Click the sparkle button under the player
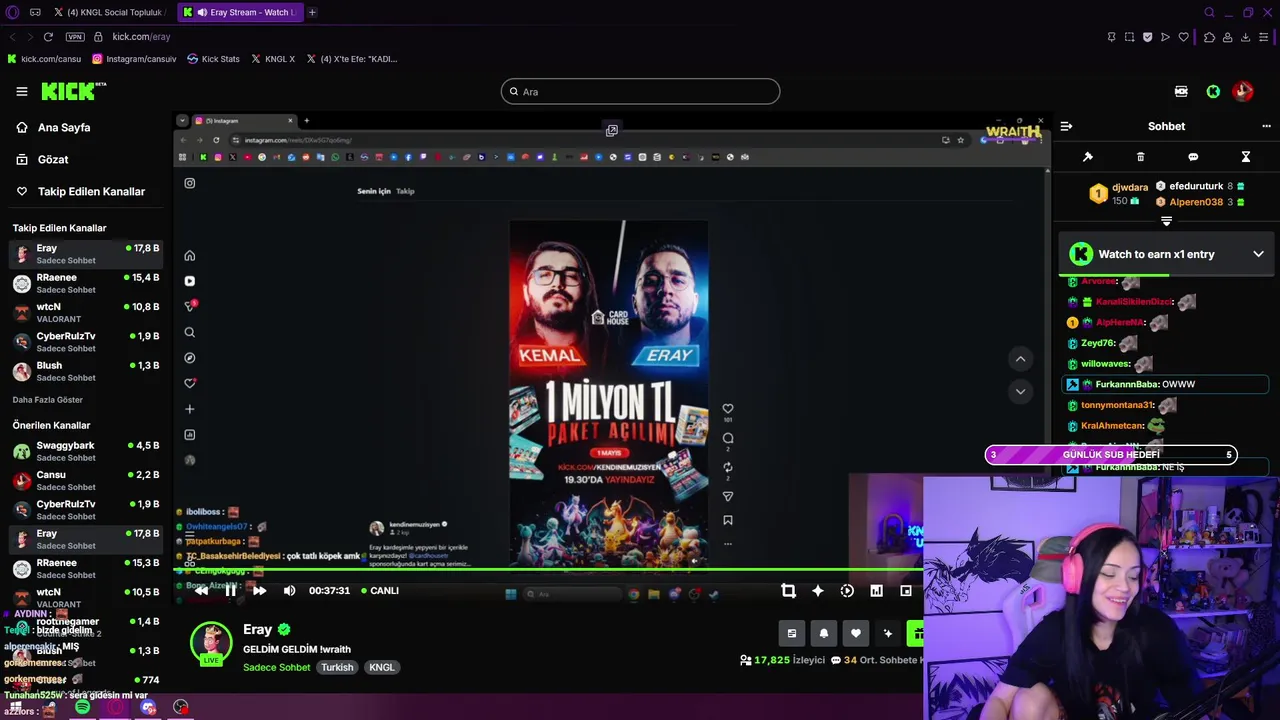 tap(887, 633)
